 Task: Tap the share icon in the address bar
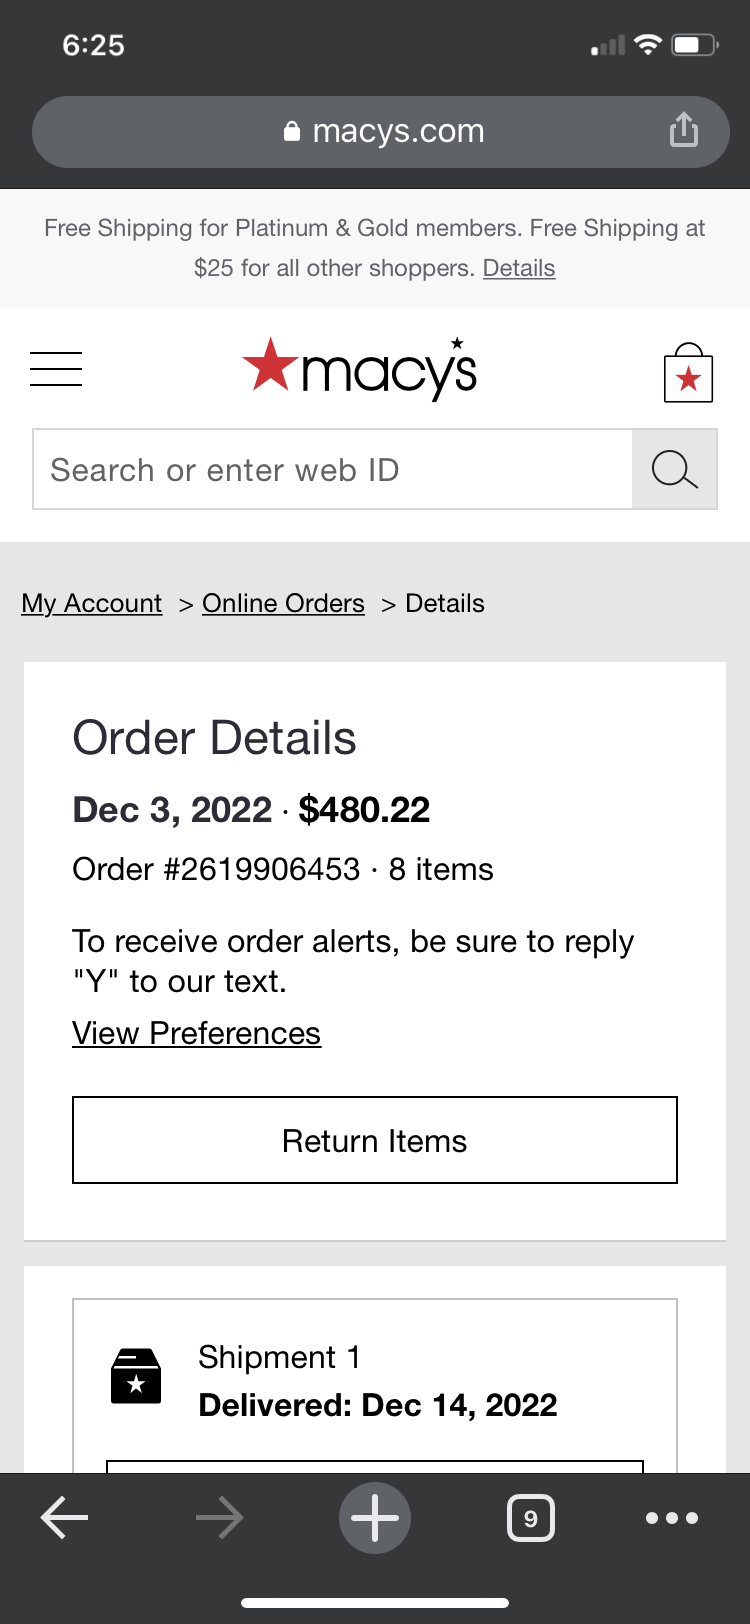tap(683, 130)
